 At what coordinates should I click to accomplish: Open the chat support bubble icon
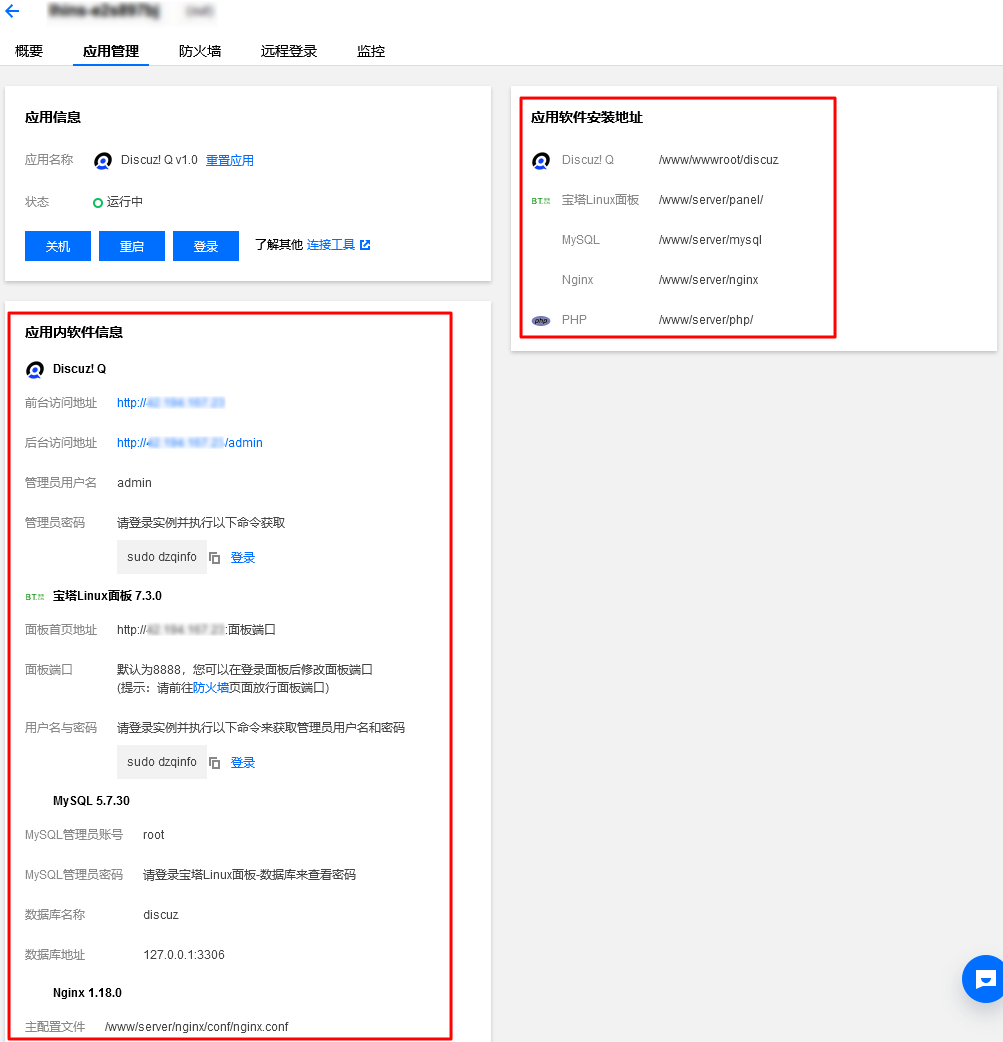pos(984,979)
